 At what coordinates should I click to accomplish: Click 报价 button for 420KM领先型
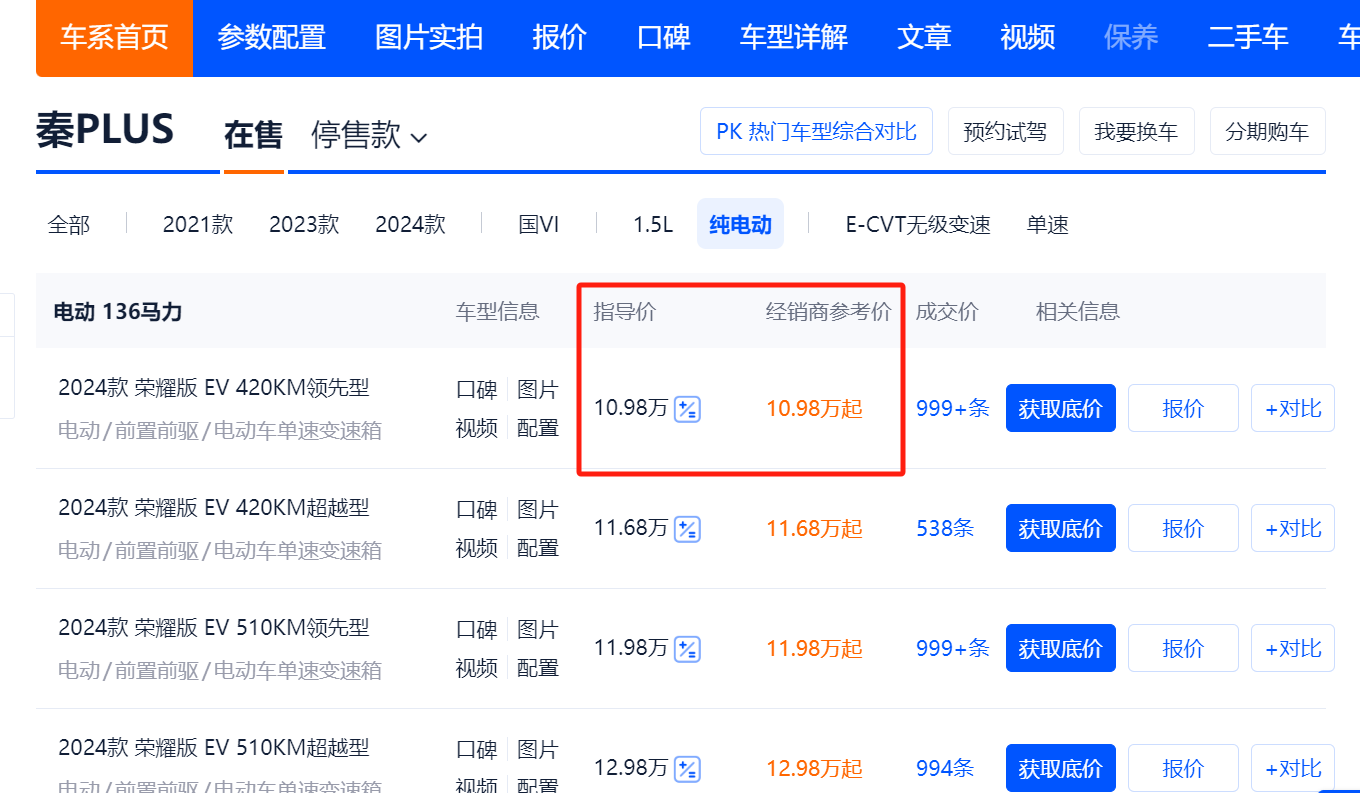coord(1183,408)
